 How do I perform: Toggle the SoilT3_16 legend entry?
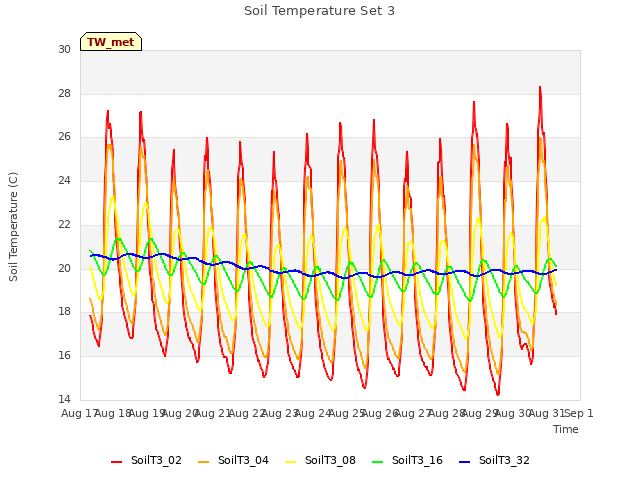[x=407, y=460]
